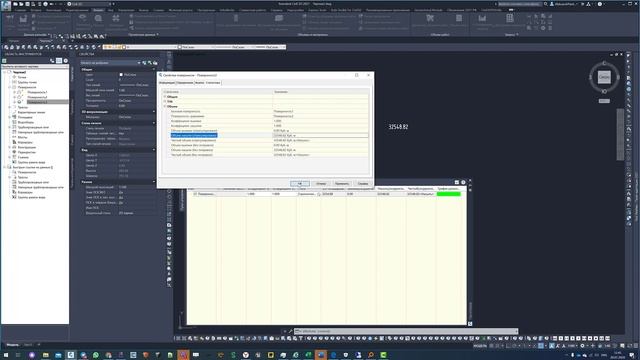Open the Статистика tab in the dialog

pyautogui.click(x=213, y=83)
